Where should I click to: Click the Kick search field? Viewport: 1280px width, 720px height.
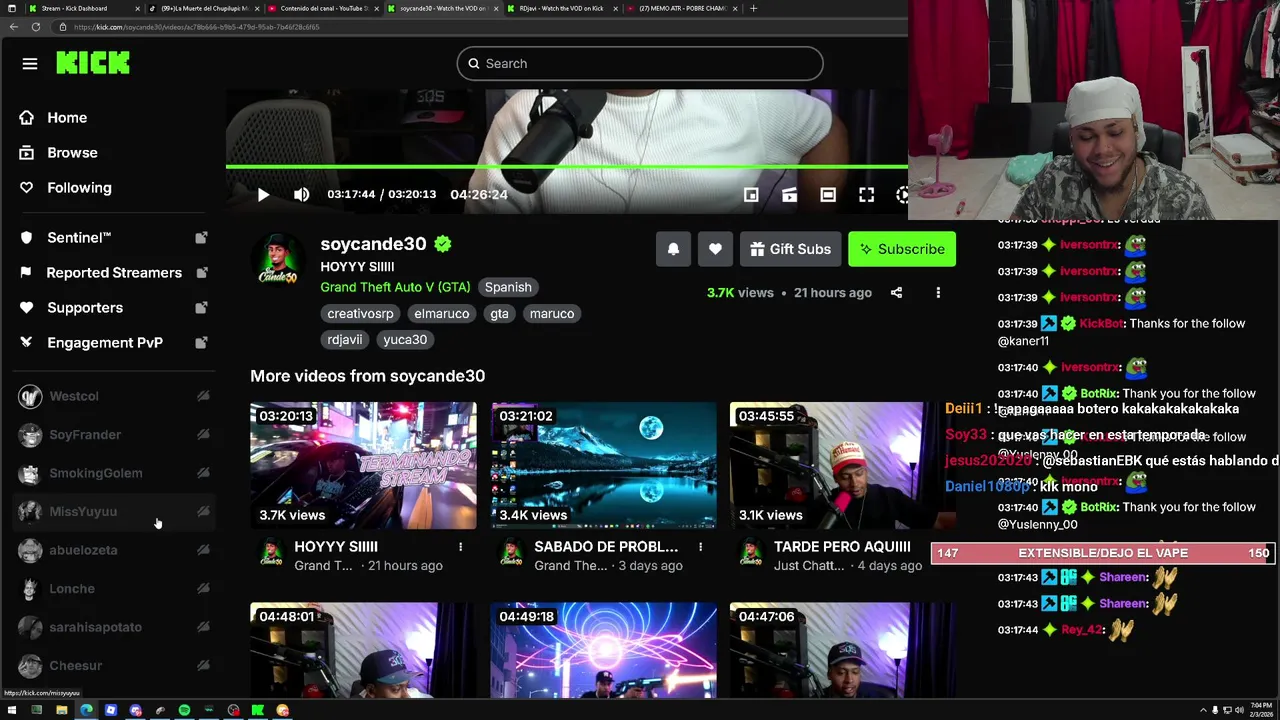[640, 64]
